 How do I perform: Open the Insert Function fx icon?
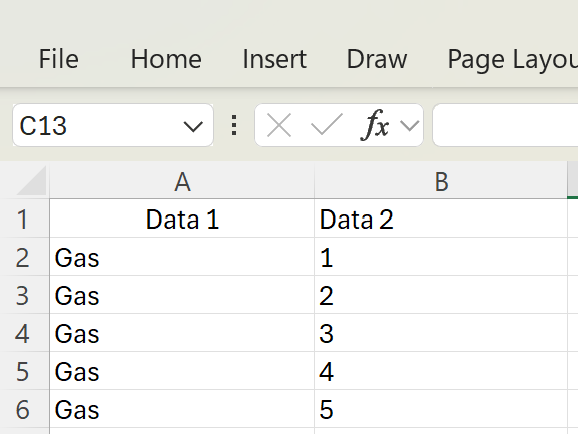(x=375, y=125)
